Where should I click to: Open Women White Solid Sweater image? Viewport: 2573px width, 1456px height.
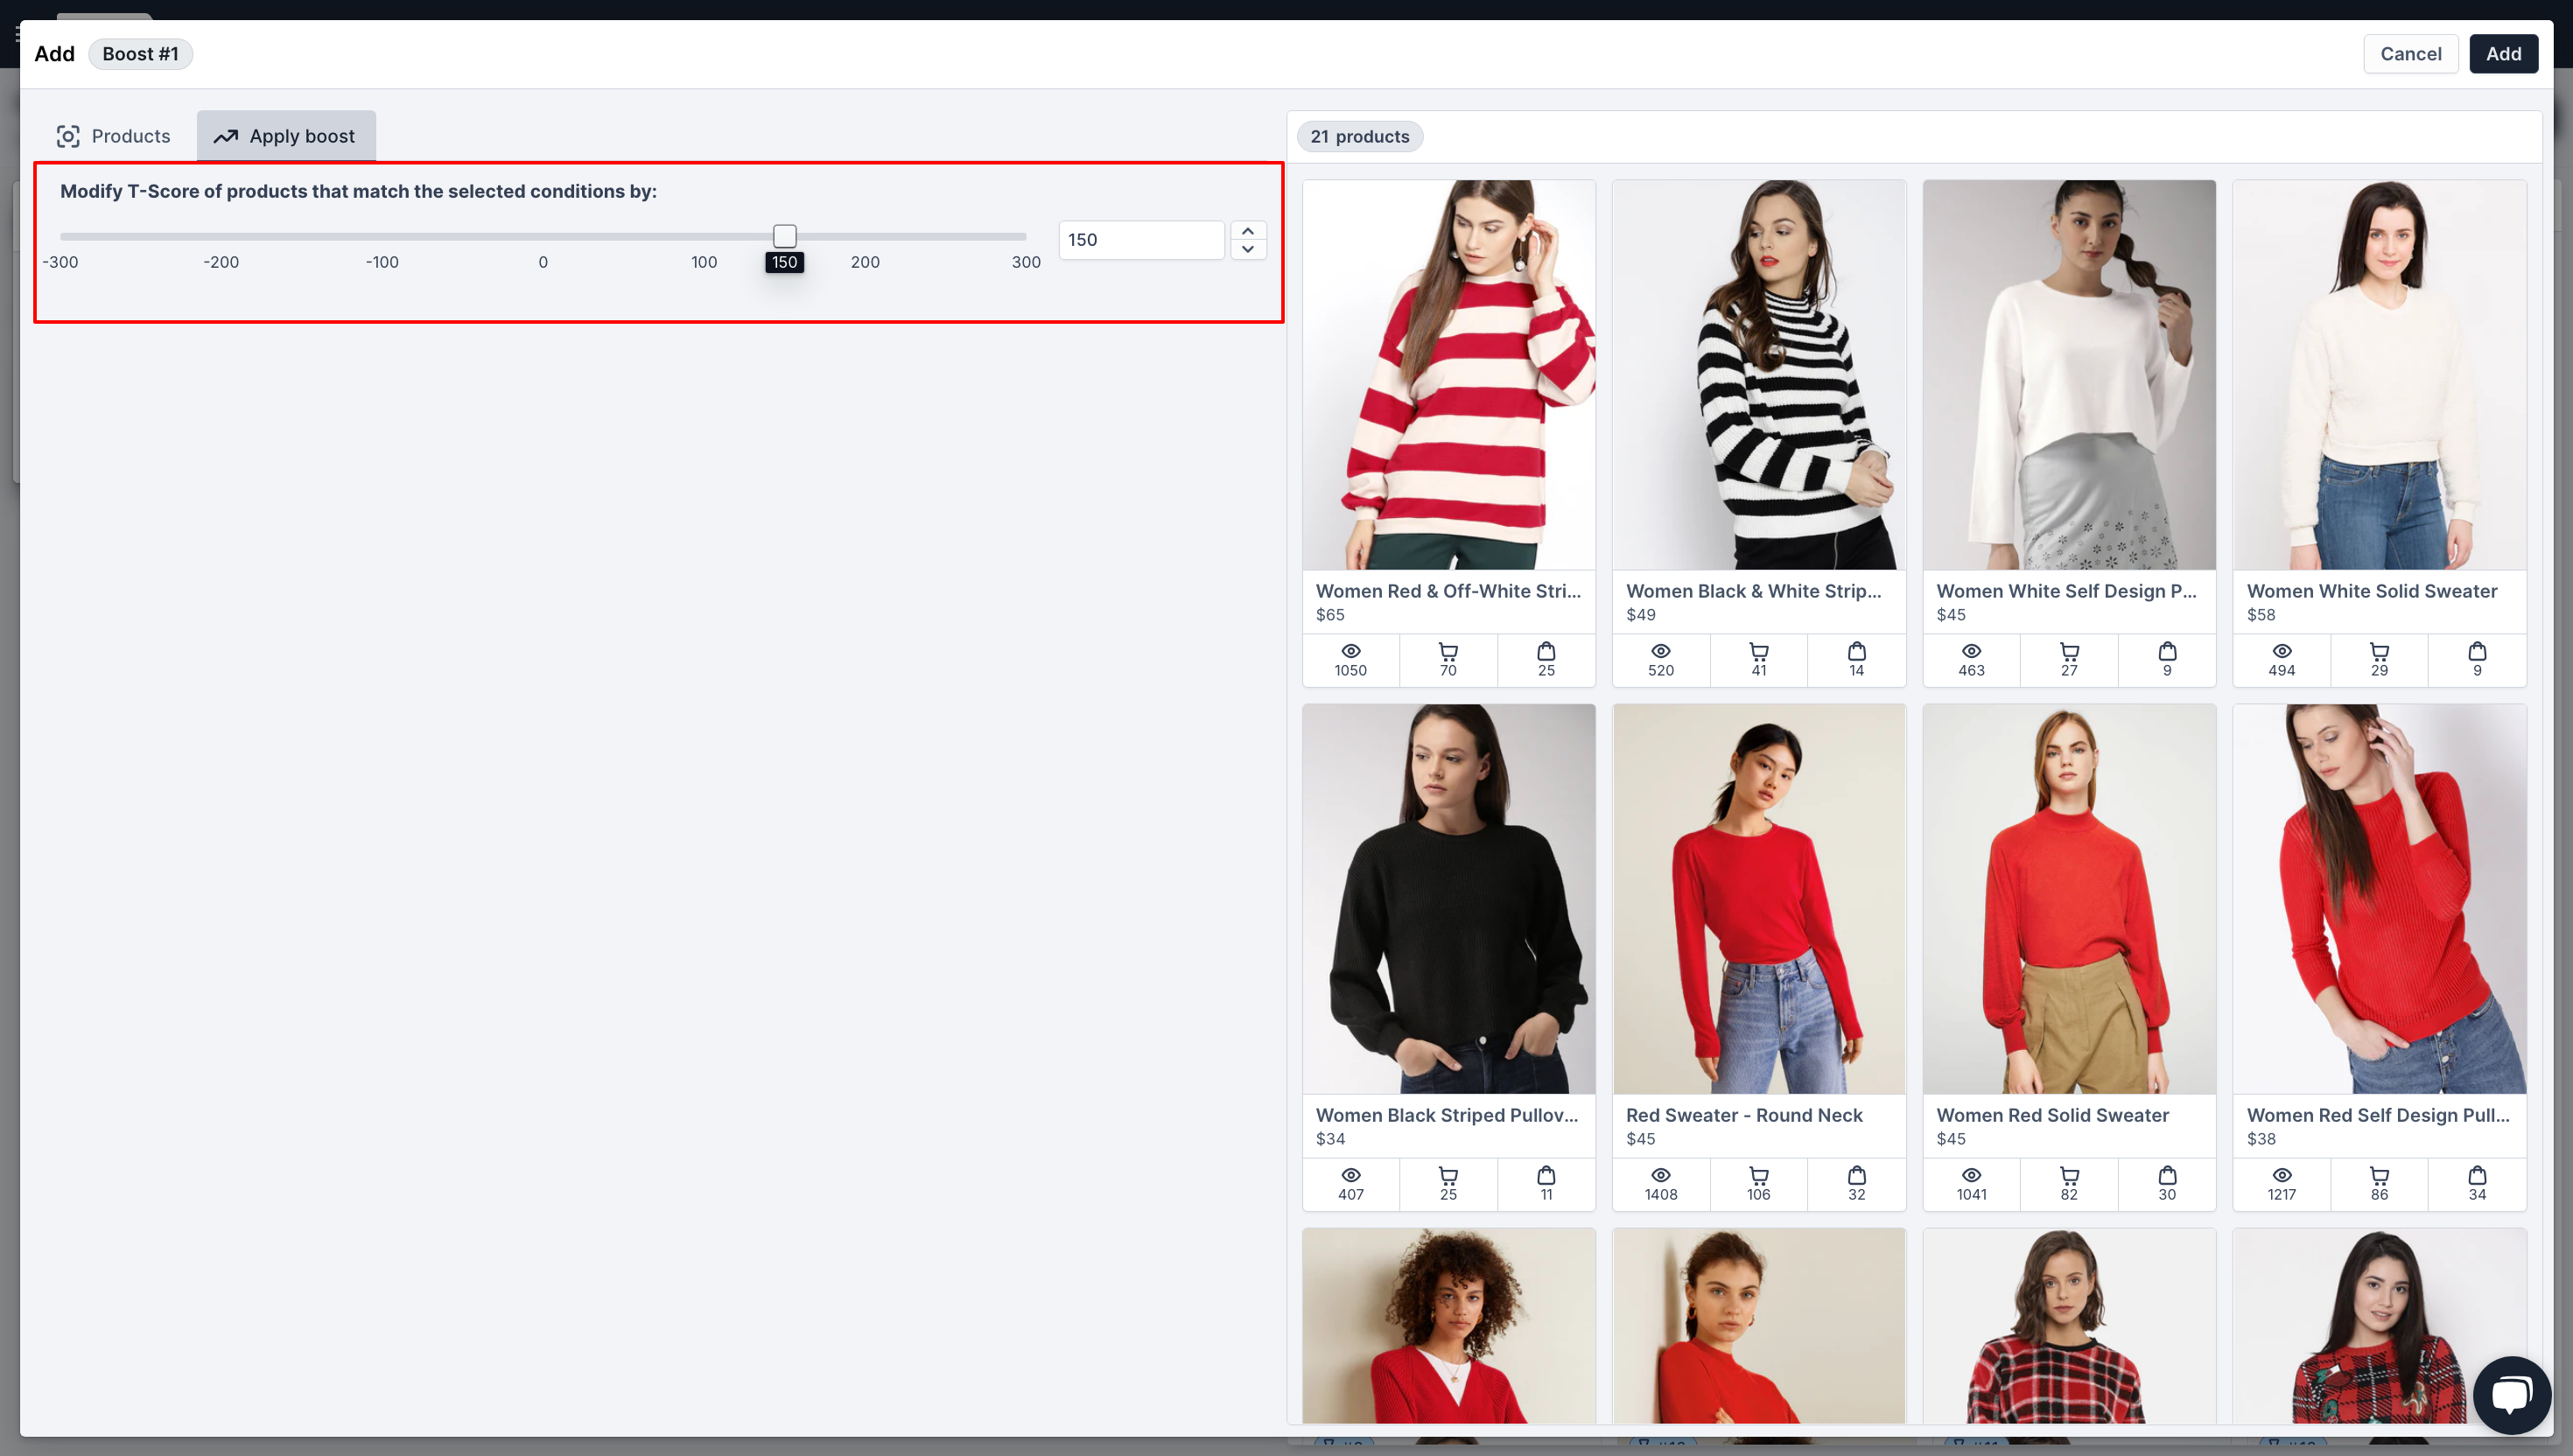[2379, 375]
